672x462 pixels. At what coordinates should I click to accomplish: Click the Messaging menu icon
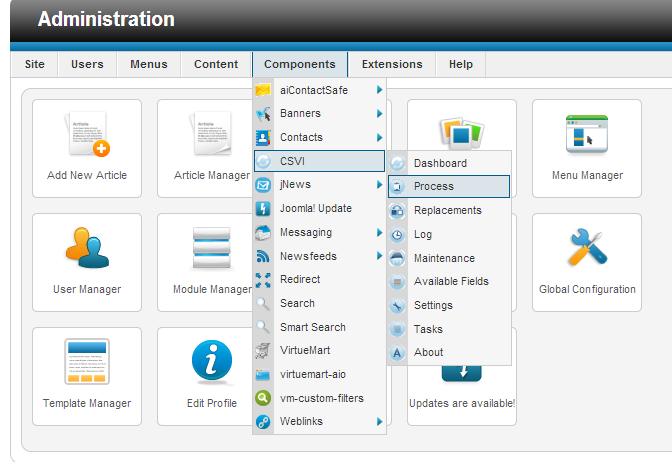(x=263, y=233)
